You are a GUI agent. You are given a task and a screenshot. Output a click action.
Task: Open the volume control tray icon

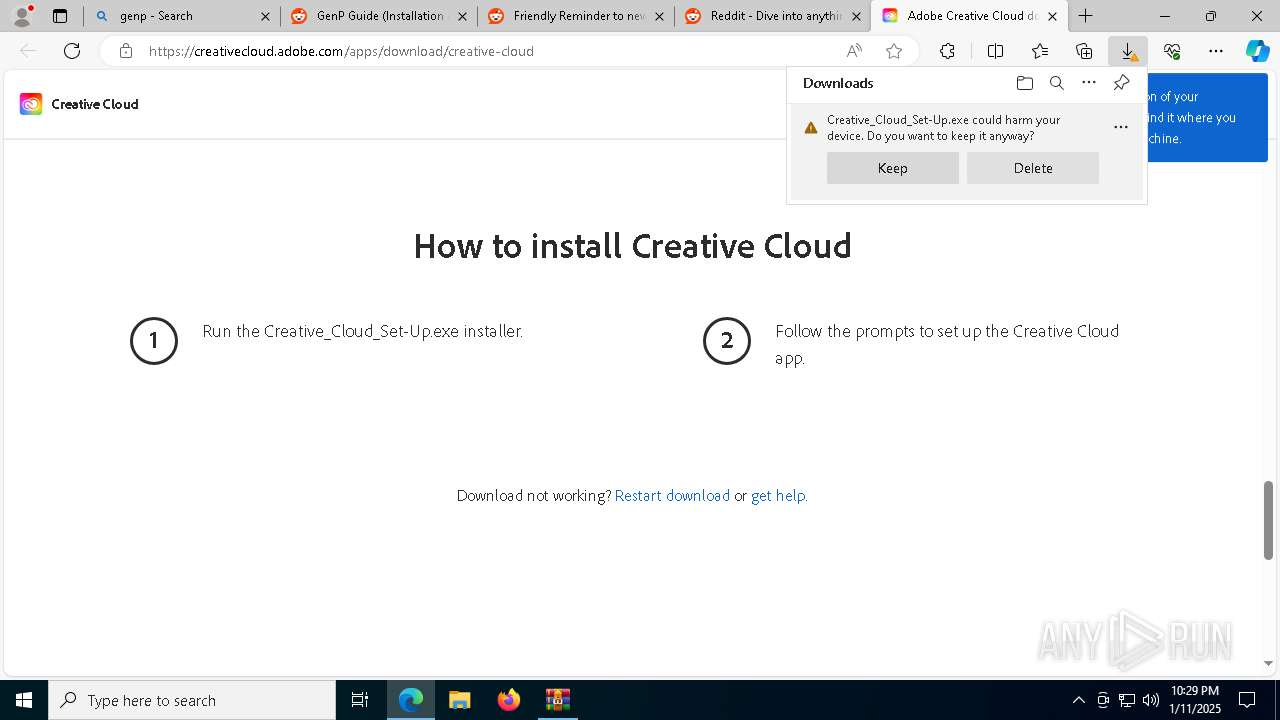(1150, 700)
